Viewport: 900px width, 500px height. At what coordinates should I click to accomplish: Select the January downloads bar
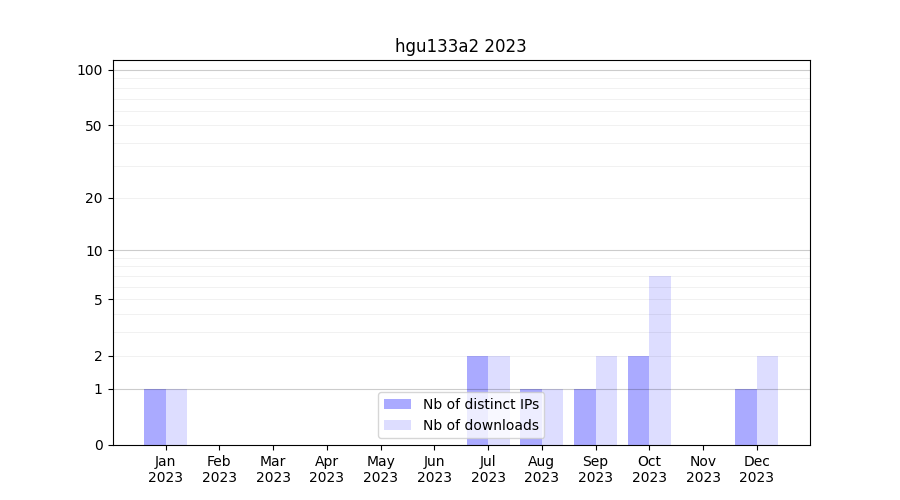point(176,417)
